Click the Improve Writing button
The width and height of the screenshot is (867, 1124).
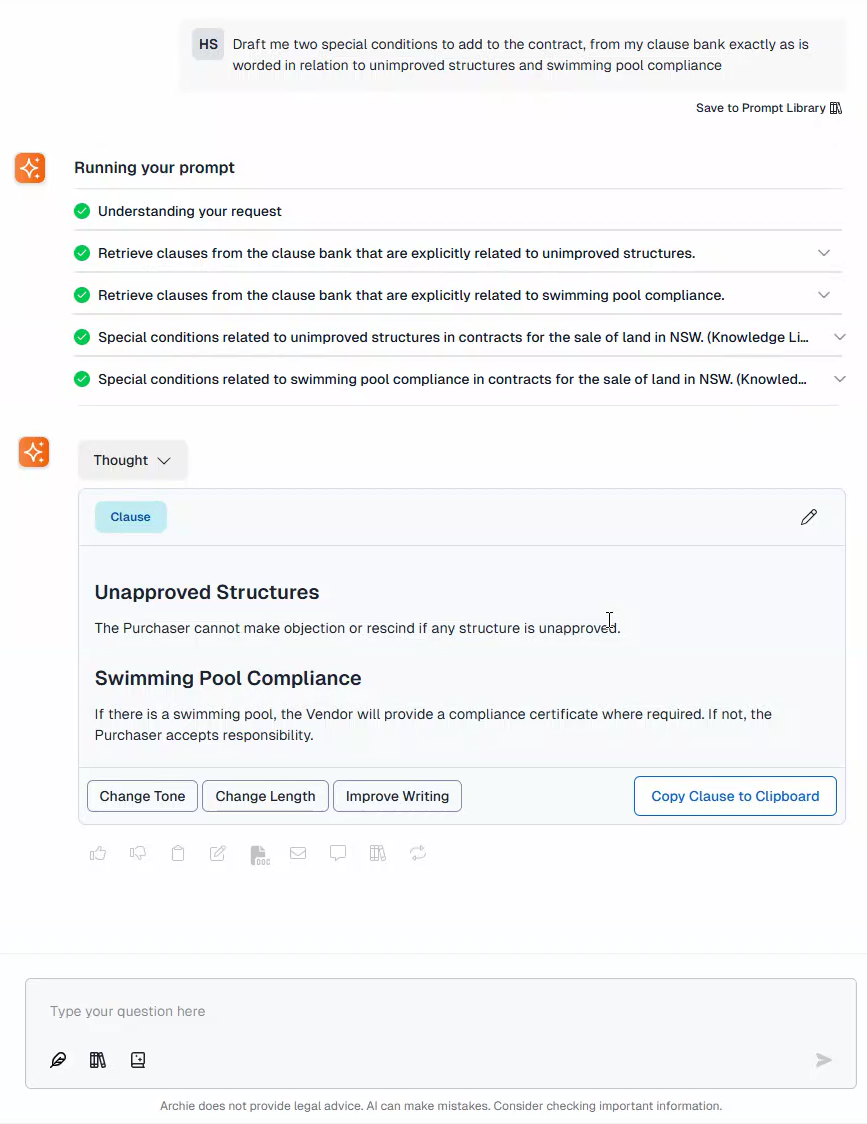click(397, 796)
